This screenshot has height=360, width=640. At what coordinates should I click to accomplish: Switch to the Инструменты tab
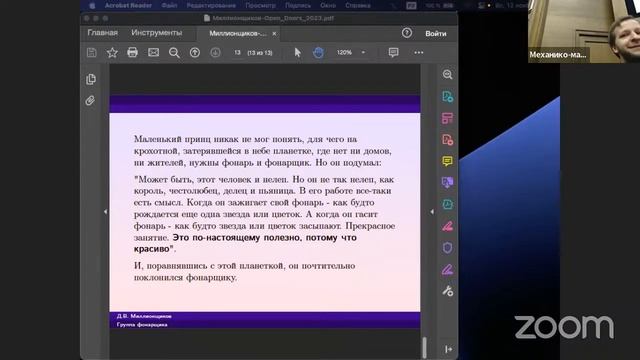click(x=157, y=33)
